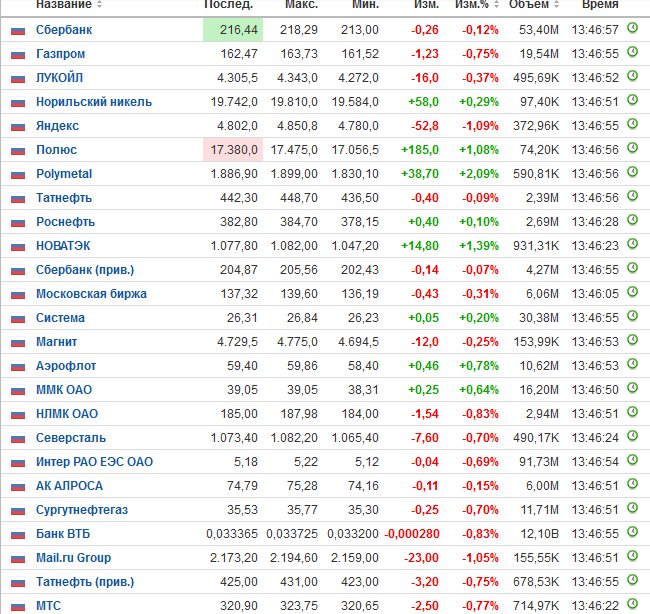
Task: Click the Система max price 26,84
Action: tap(302, 318)
